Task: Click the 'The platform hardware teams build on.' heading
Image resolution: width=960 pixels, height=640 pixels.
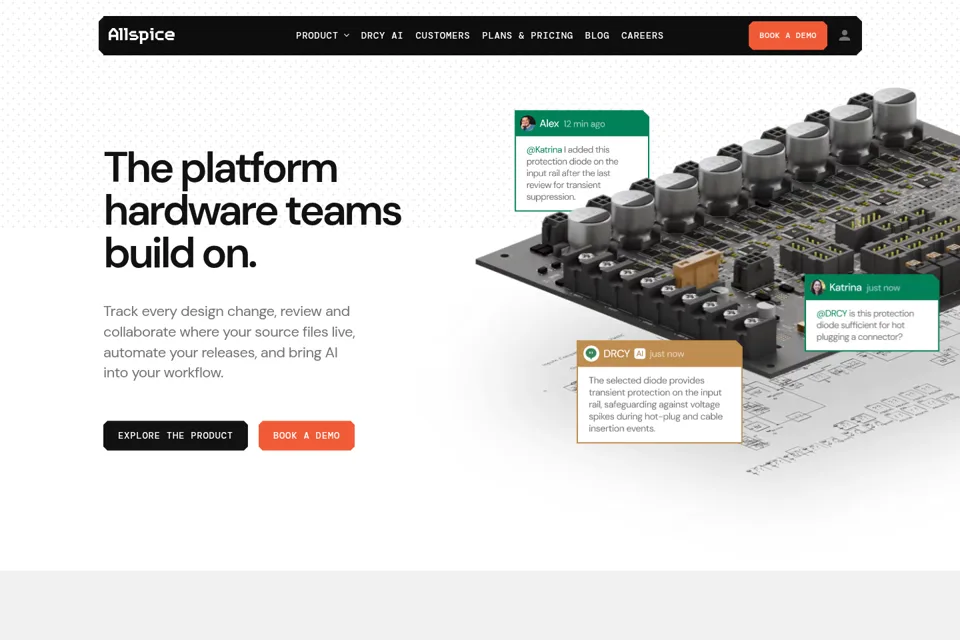Action: pos(252,210)
